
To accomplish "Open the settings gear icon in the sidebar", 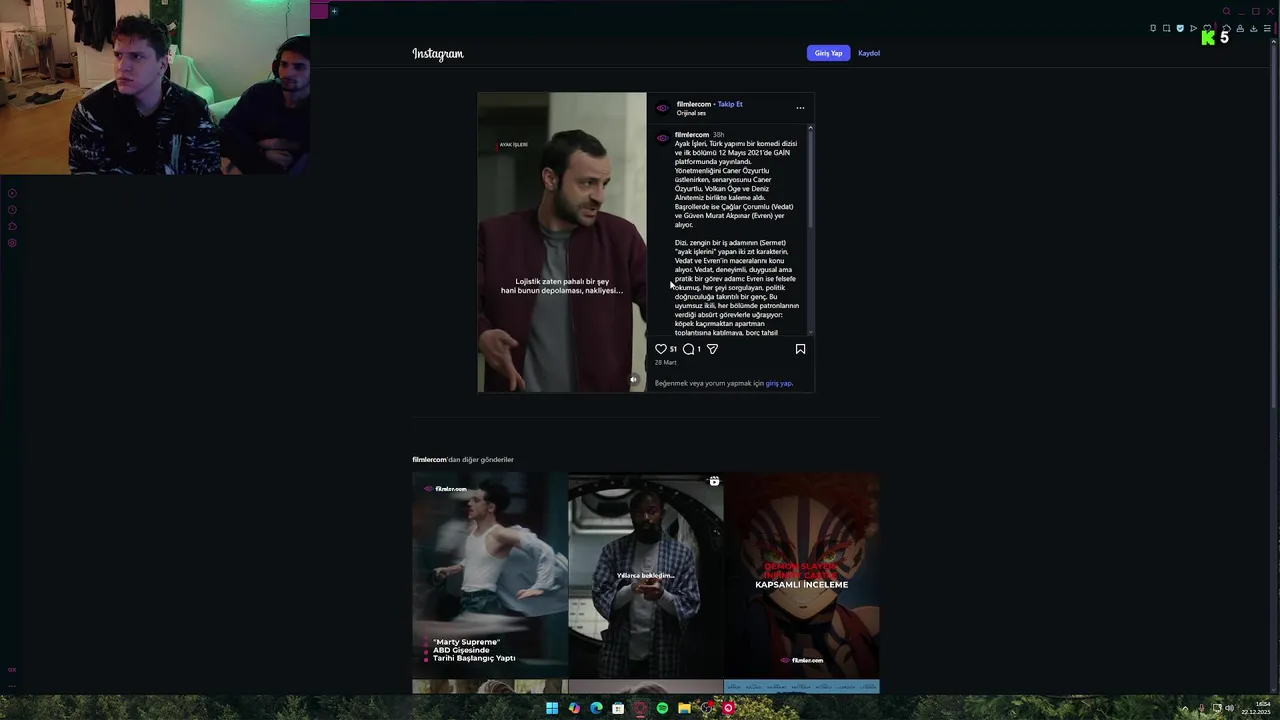I will 12,243.
